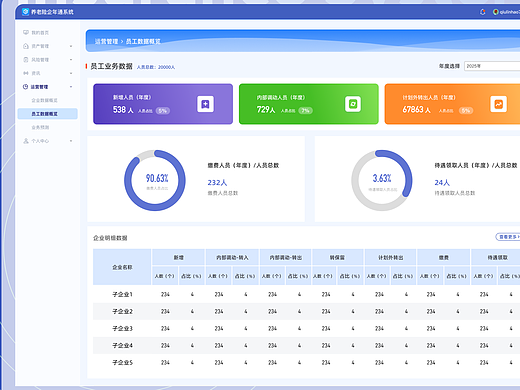The image size is (520, 390).
Task: Open the 个人中心 menu label
Action: (40, 141)
